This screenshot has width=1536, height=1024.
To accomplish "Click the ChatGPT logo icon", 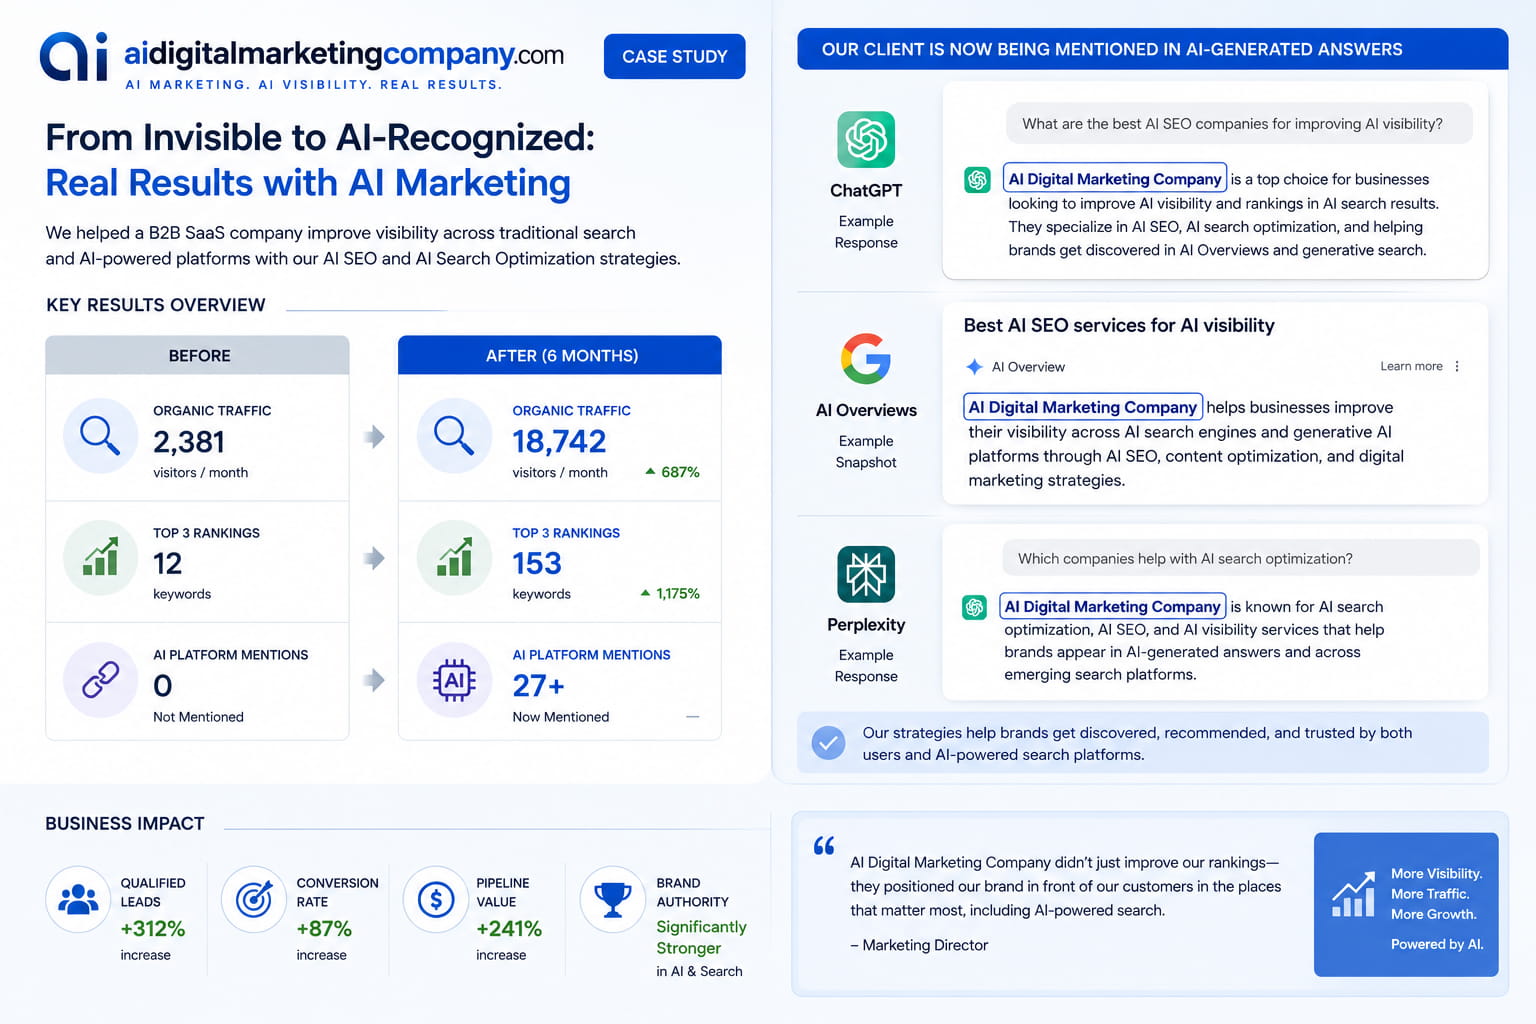I will (866, 139).
